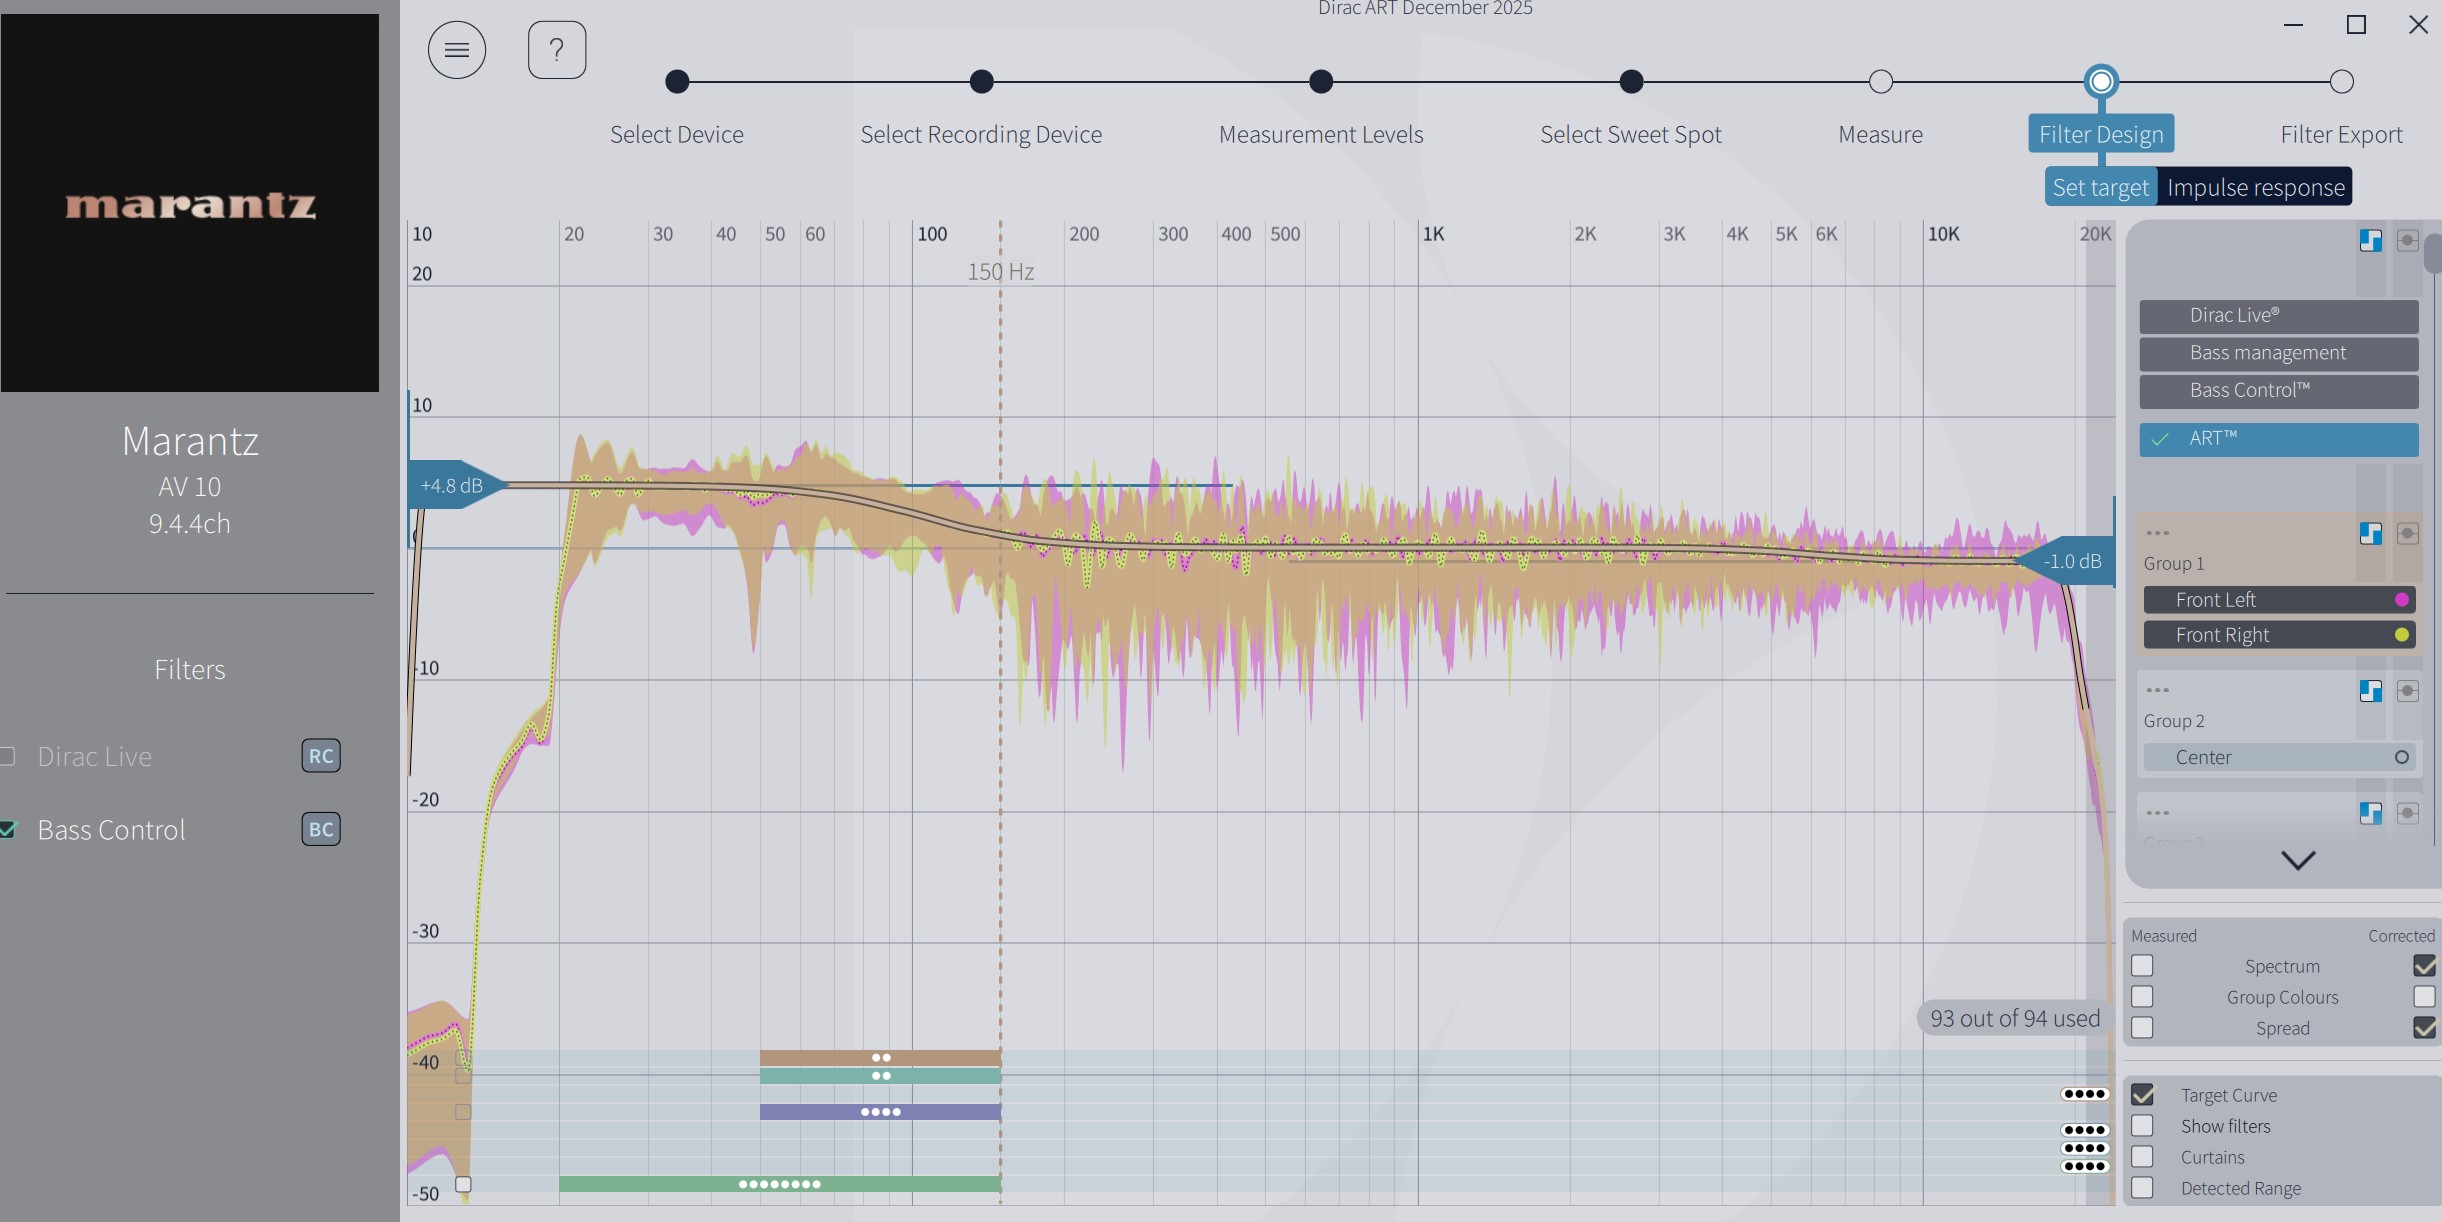This screenshot has height=1222, width=2442.
Task: Click the BC badge beside Bass Control
Action: [321, 829]
